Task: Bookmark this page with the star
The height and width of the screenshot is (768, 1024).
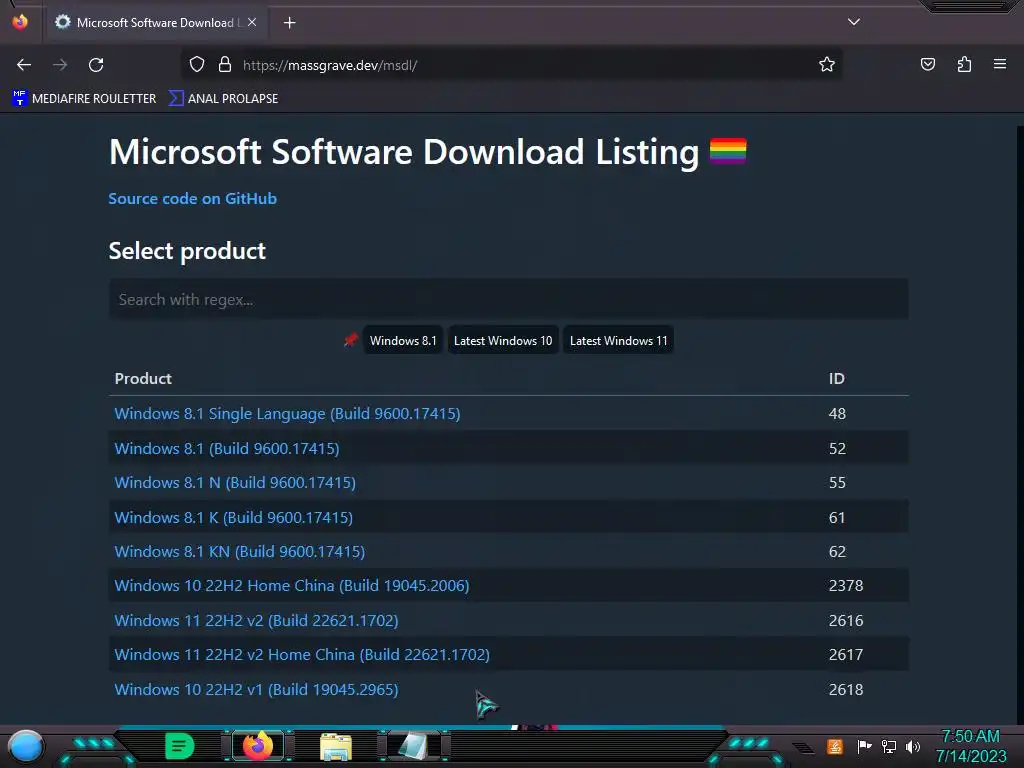Action: [827, 64]
